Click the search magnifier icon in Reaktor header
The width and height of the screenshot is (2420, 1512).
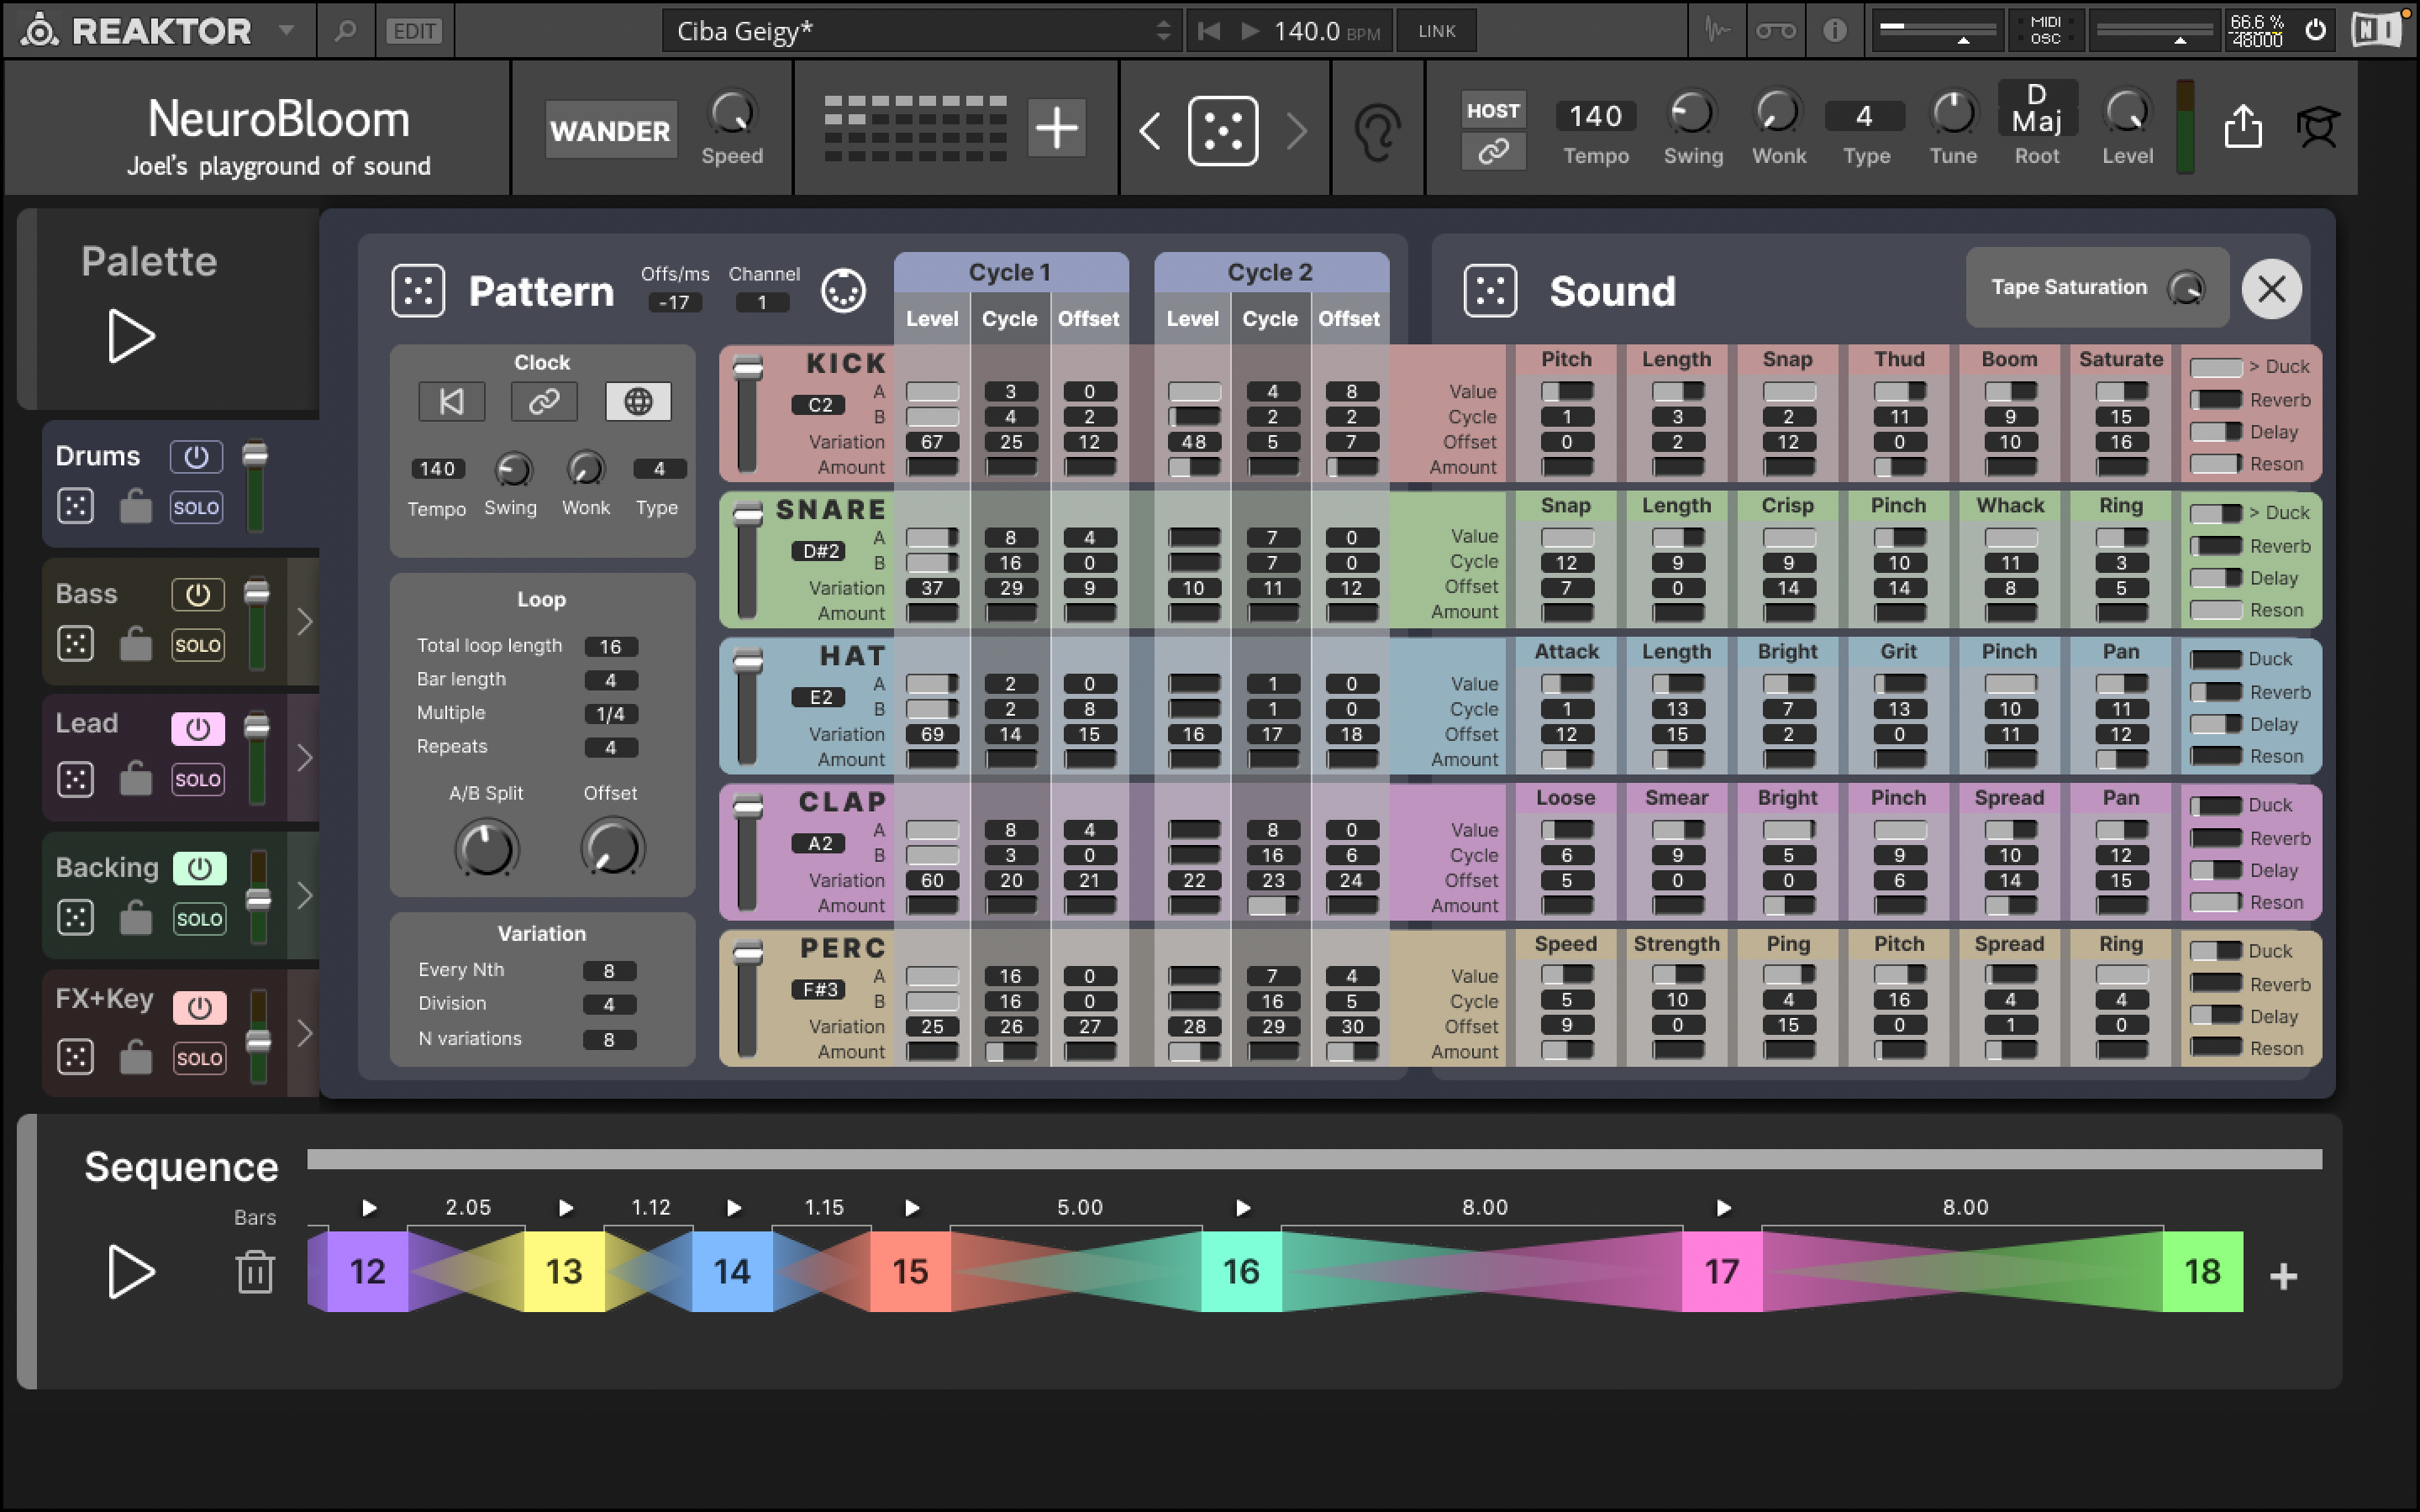point(345,31)
